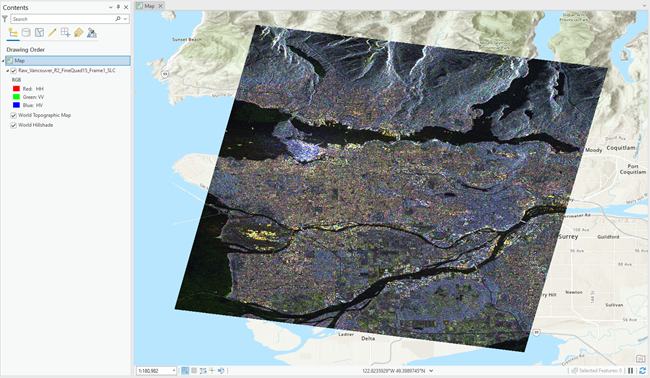Toggle World Hillshade layer visibility

point(14,125)
